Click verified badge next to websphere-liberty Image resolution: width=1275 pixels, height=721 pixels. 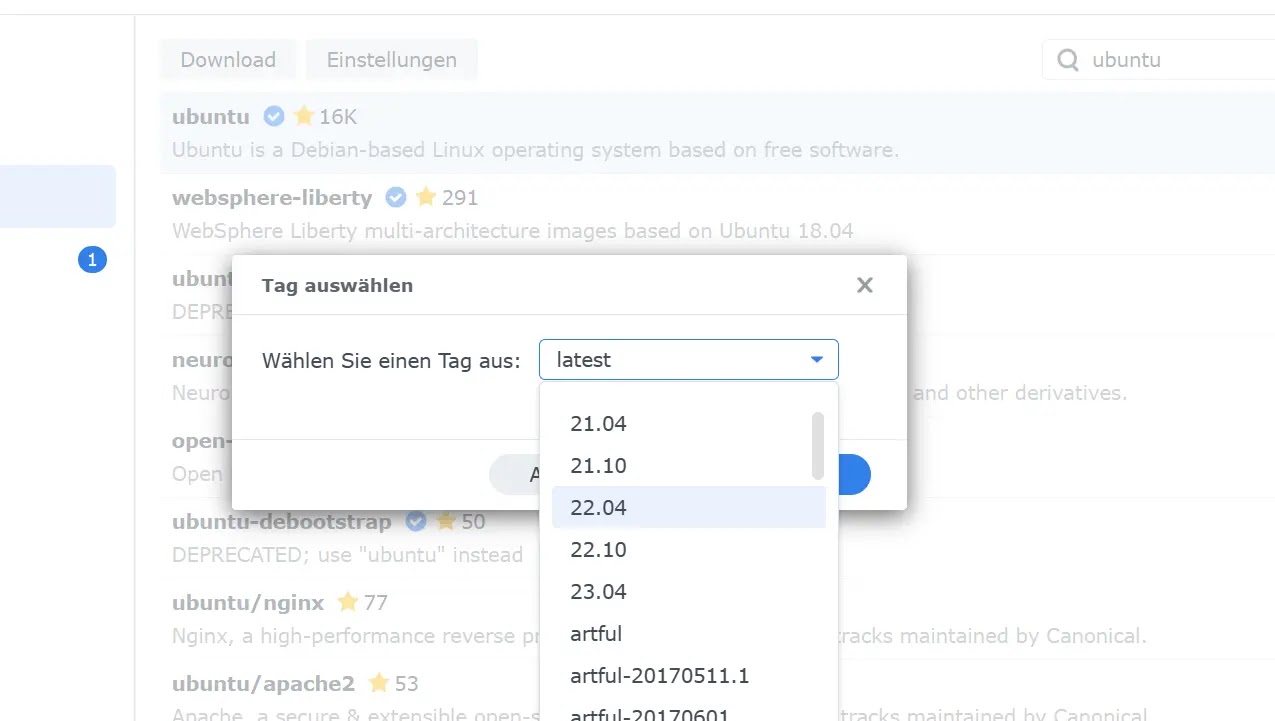[396, 197]
